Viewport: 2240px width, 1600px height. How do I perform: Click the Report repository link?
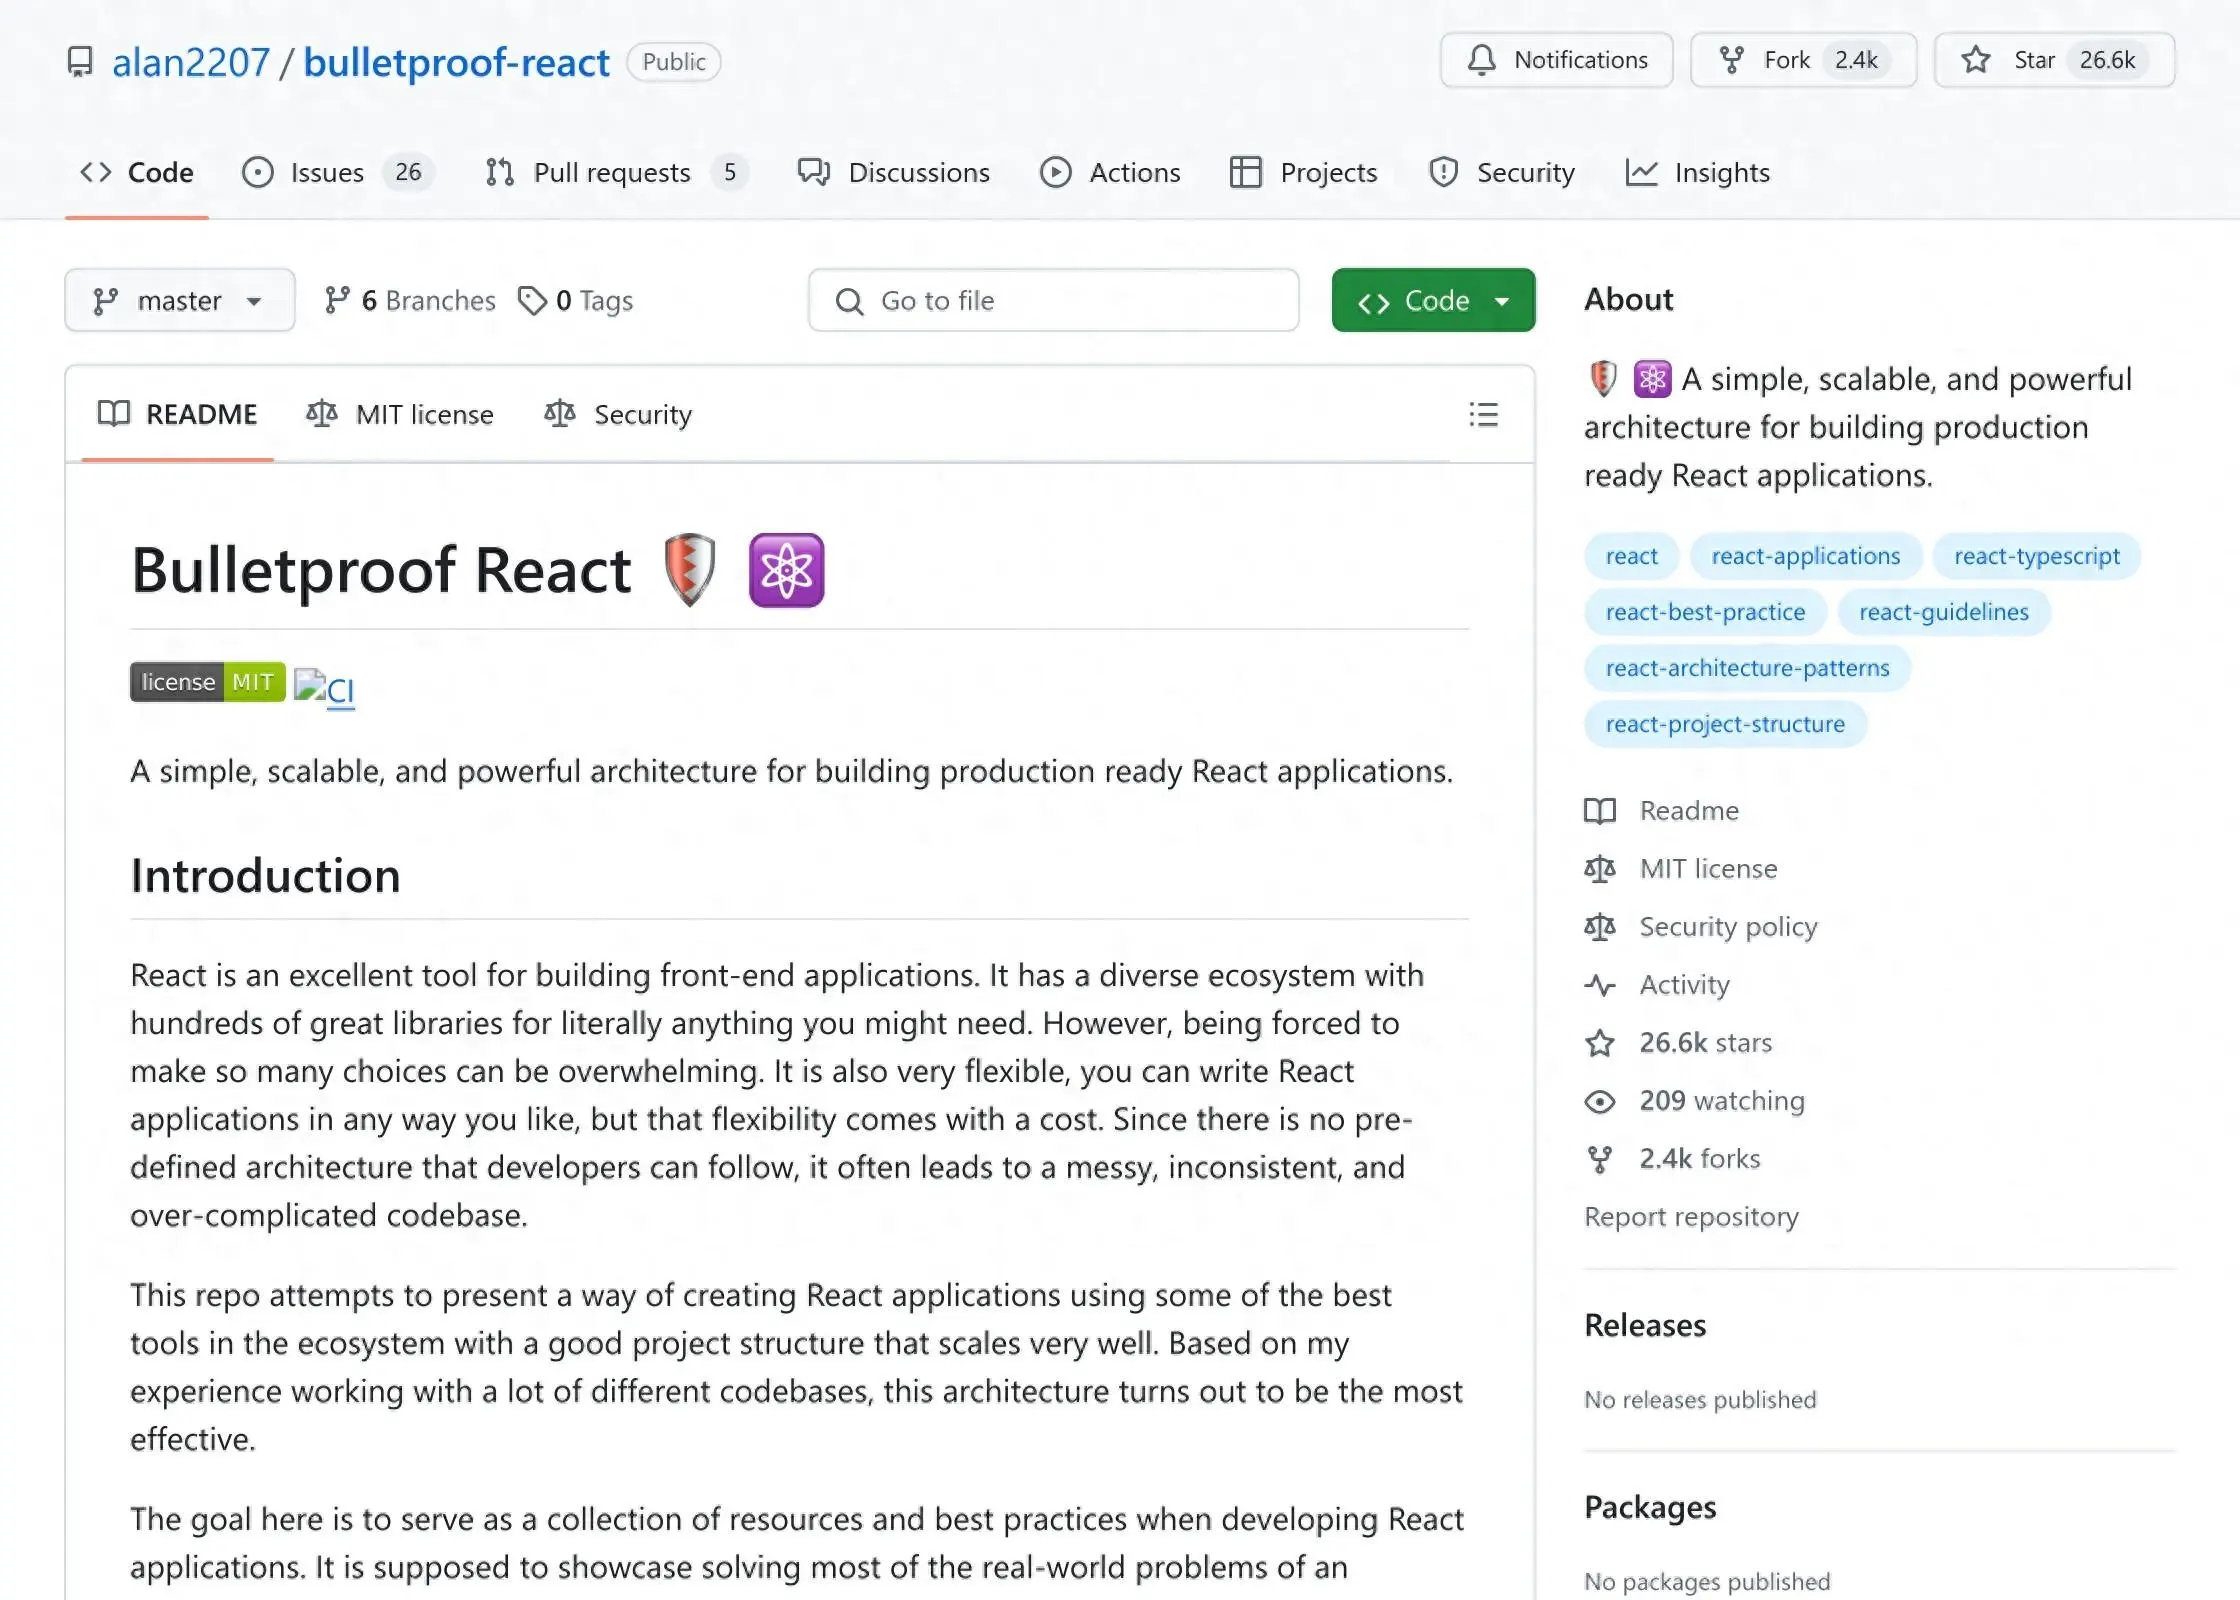pos(1690,1216)
